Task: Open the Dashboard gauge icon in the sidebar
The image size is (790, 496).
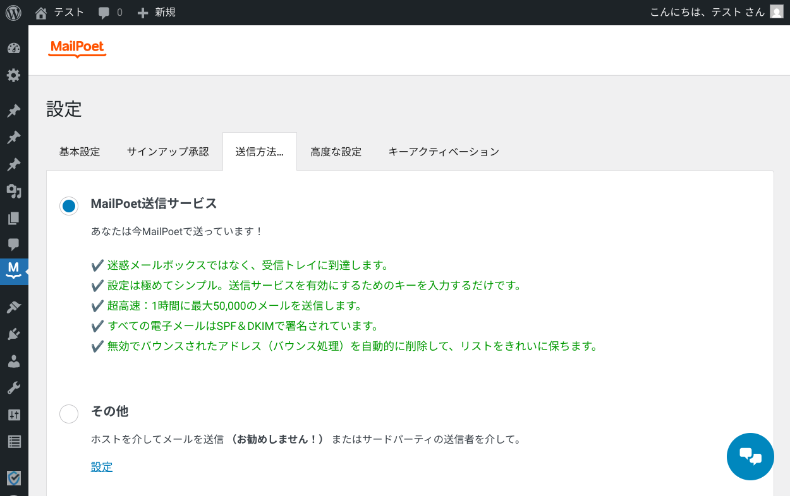Action: click(14, 48)
